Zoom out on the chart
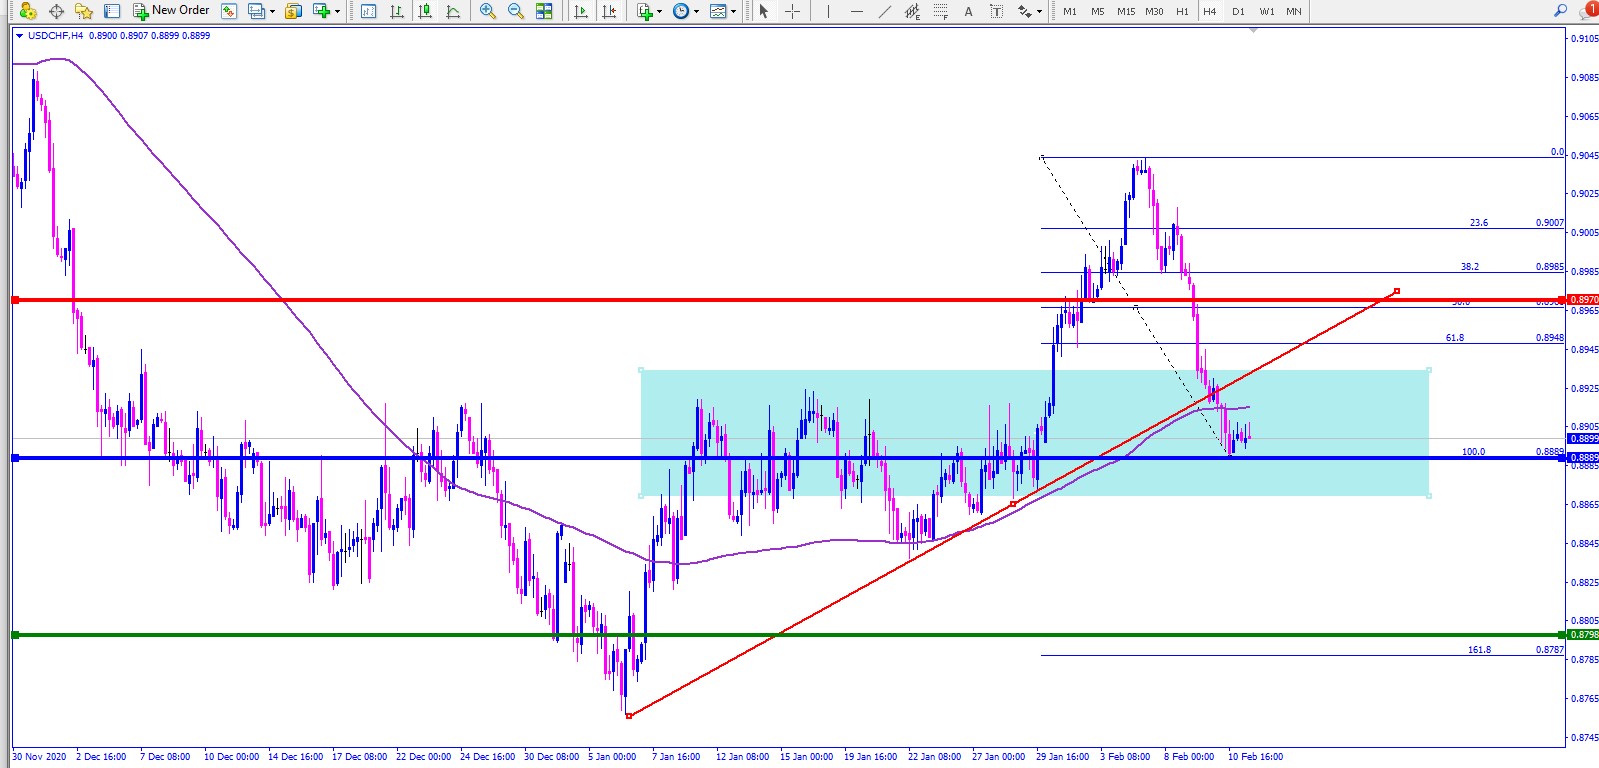1599x768 pixels. 516,11
